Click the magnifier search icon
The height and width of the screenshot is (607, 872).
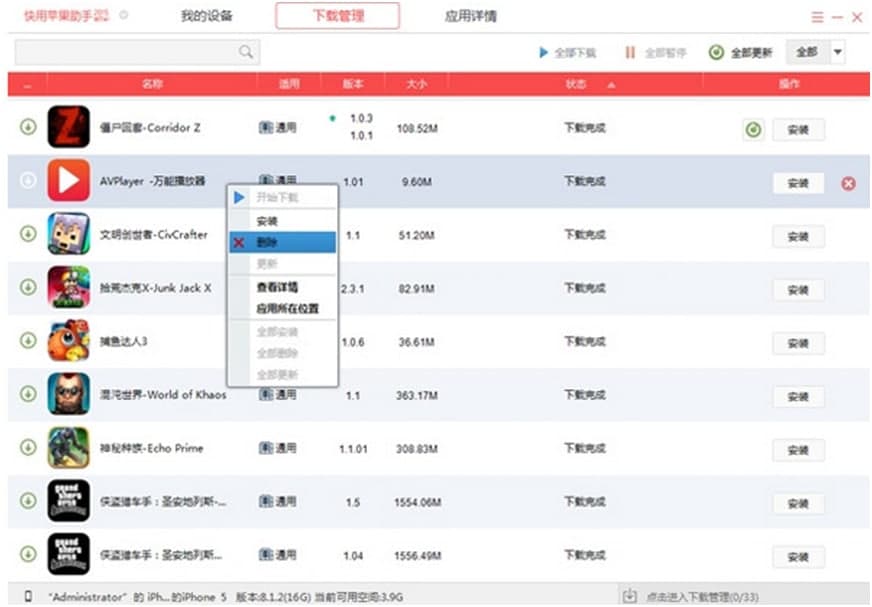246,52
